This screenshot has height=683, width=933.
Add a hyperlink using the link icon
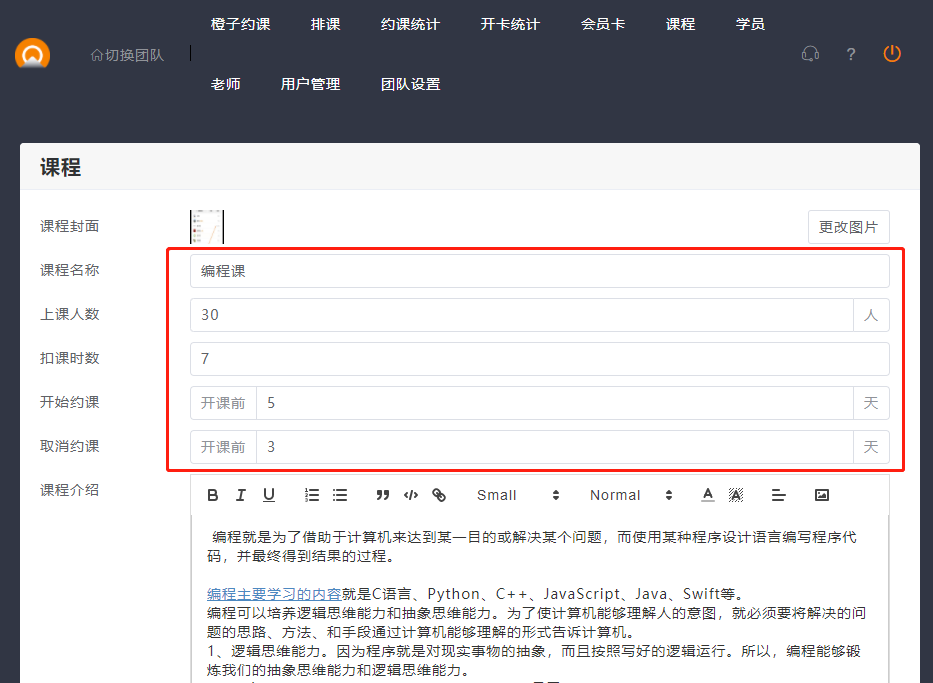[439, 495]
